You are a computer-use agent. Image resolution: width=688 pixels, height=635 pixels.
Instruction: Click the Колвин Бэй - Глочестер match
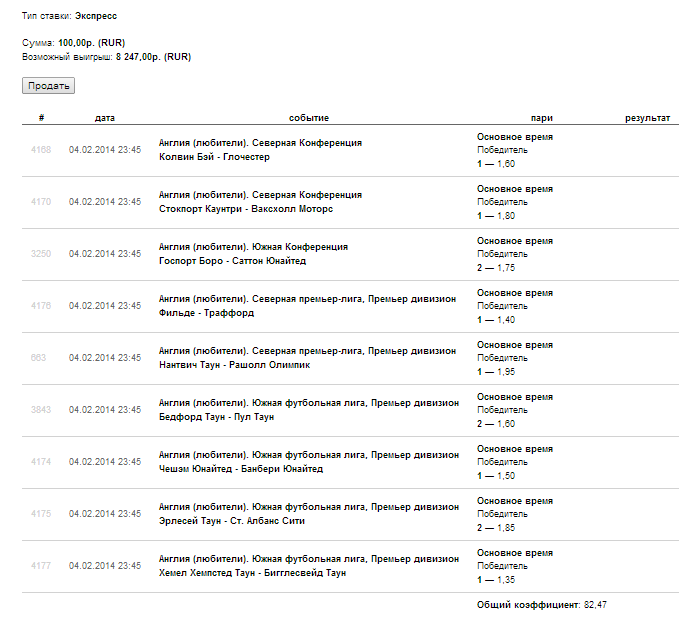click(x=214, y=157)
